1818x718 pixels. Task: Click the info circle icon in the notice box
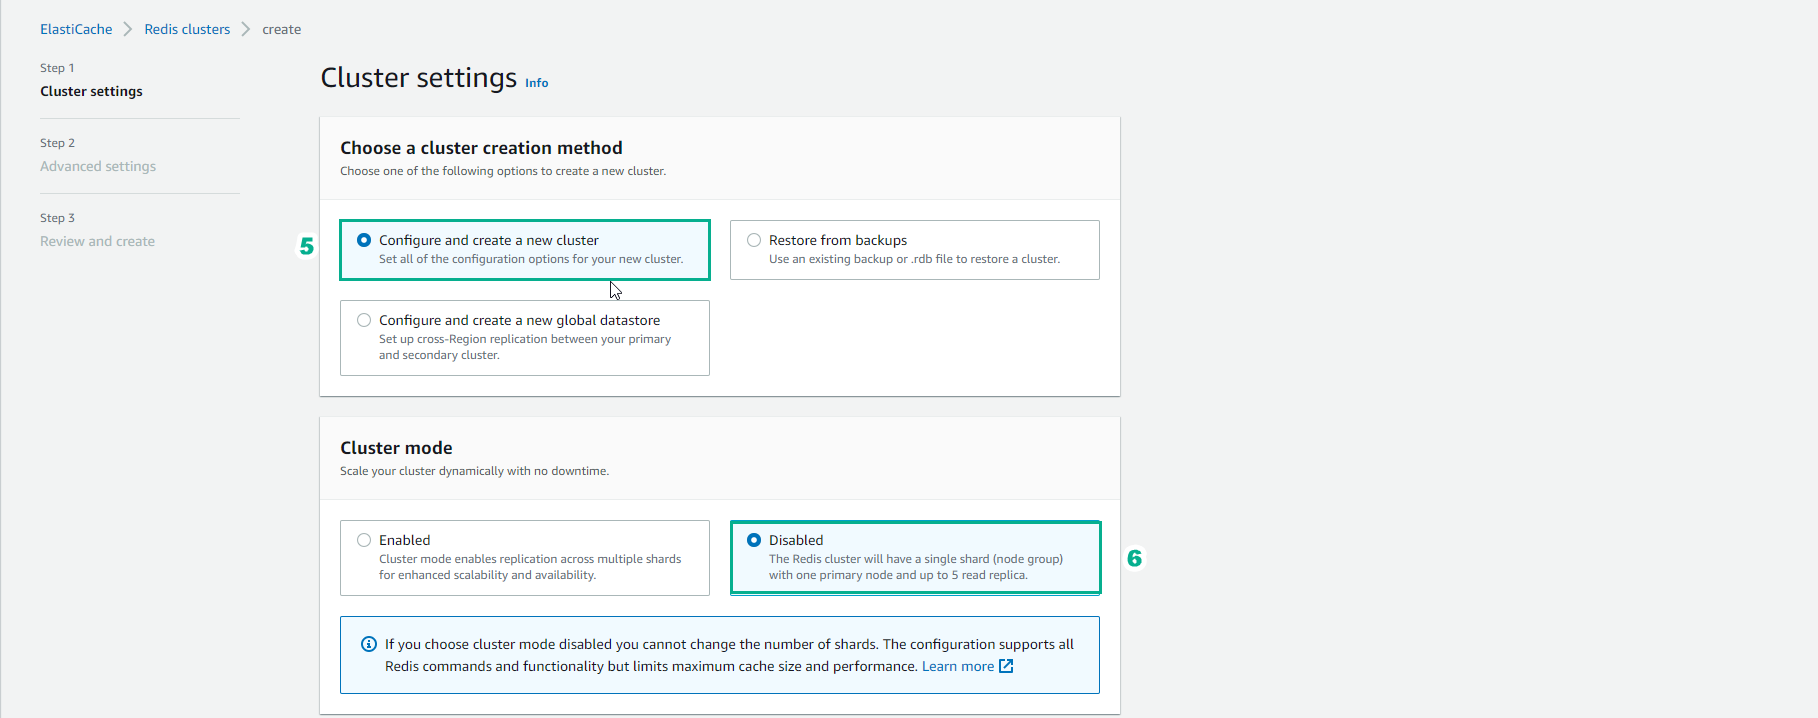click(x=369, y=644)
